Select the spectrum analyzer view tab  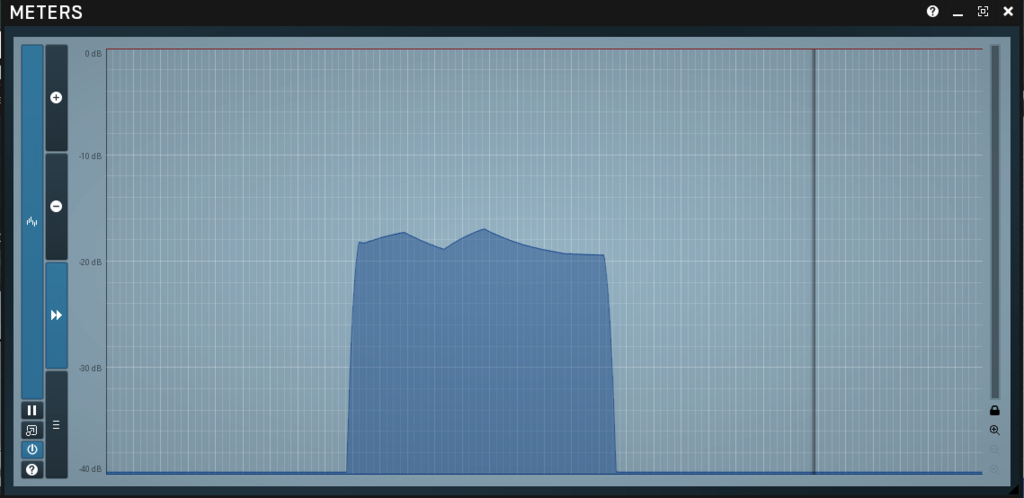tap(32, 221)
